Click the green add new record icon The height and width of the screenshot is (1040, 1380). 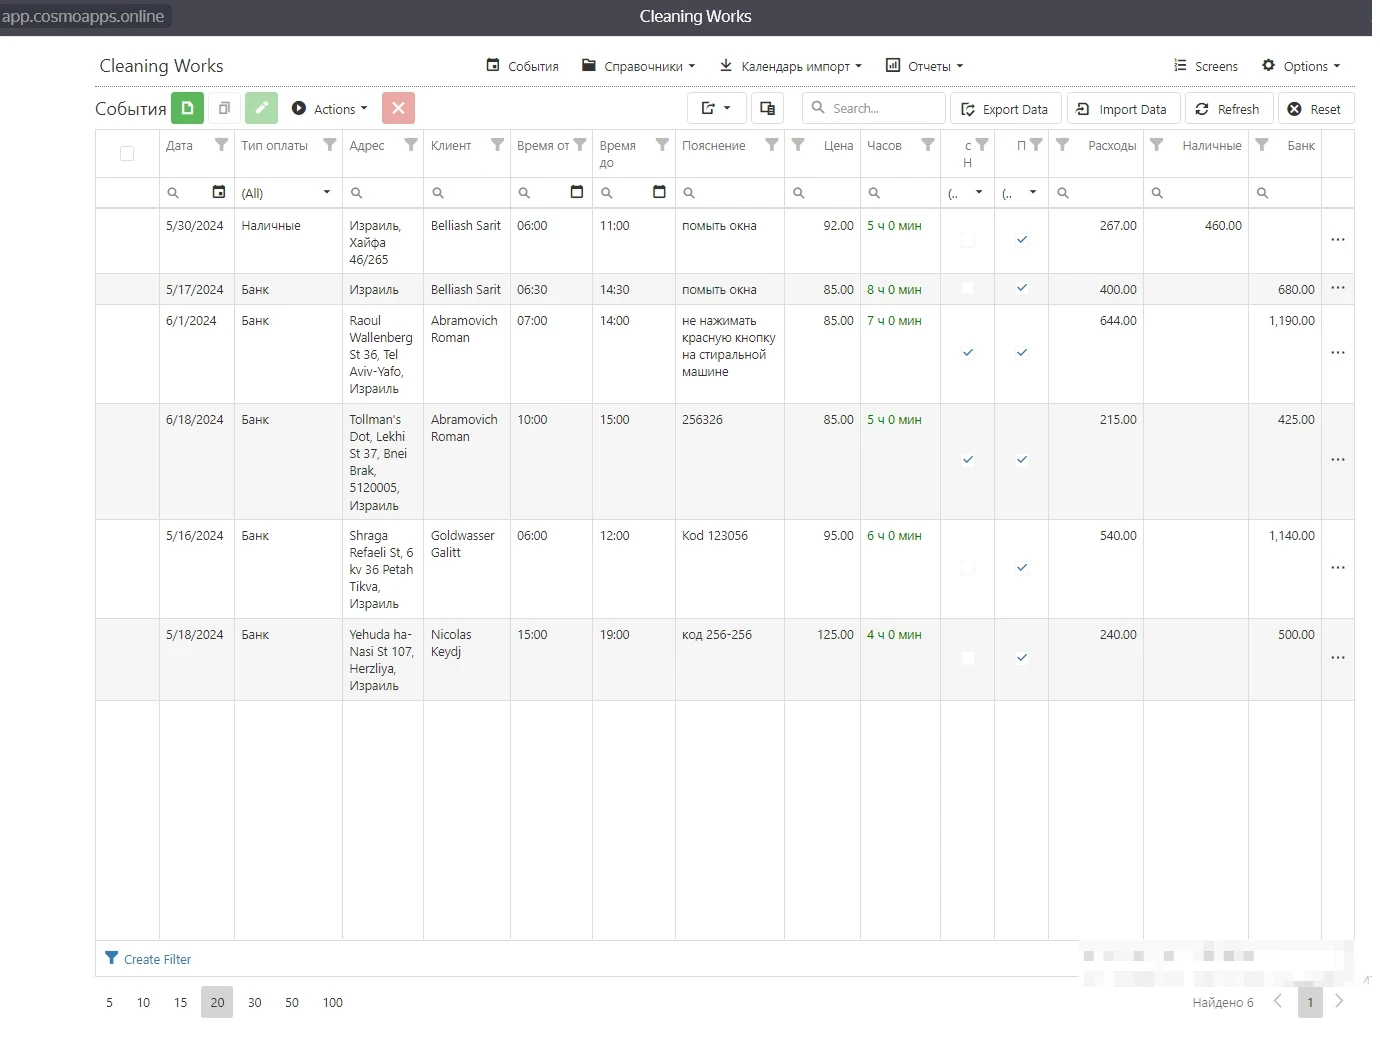(187, 108)
